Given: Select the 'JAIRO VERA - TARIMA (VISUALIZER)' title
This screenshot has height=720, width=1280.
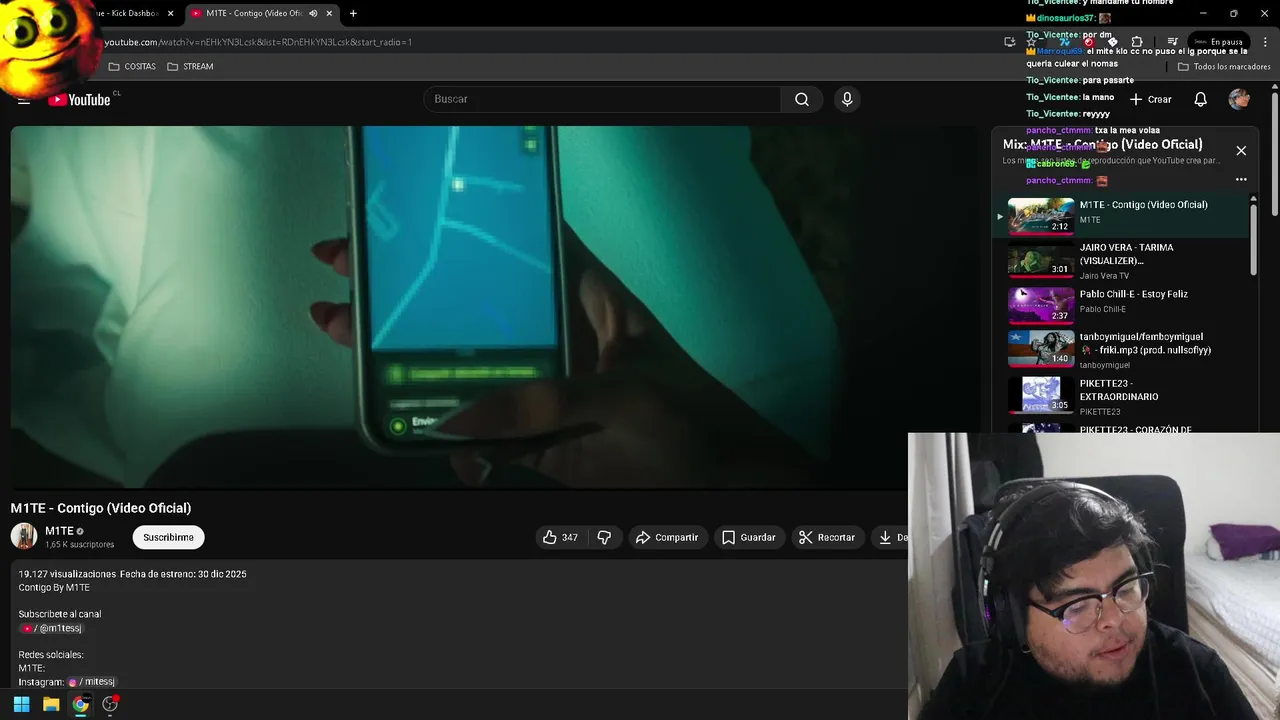Looking at the screenshot, I should point(1126,254).
